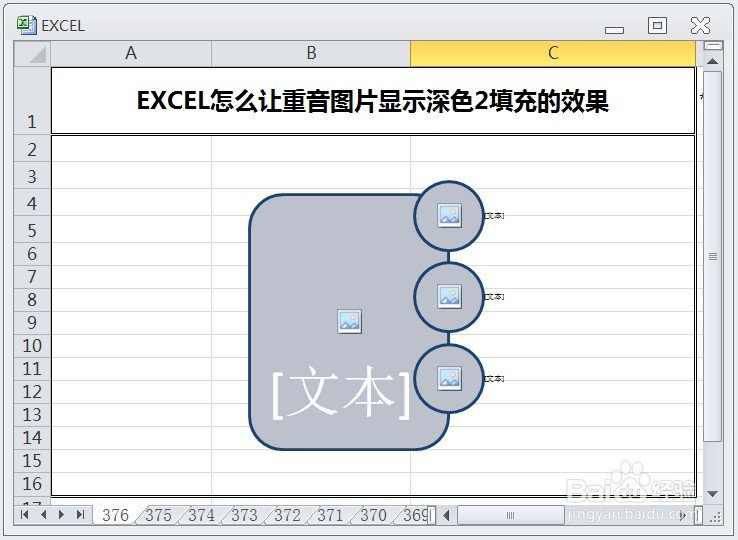Select row 2 header
Viewport: 738px width, 540px height.
coord(32,149)
